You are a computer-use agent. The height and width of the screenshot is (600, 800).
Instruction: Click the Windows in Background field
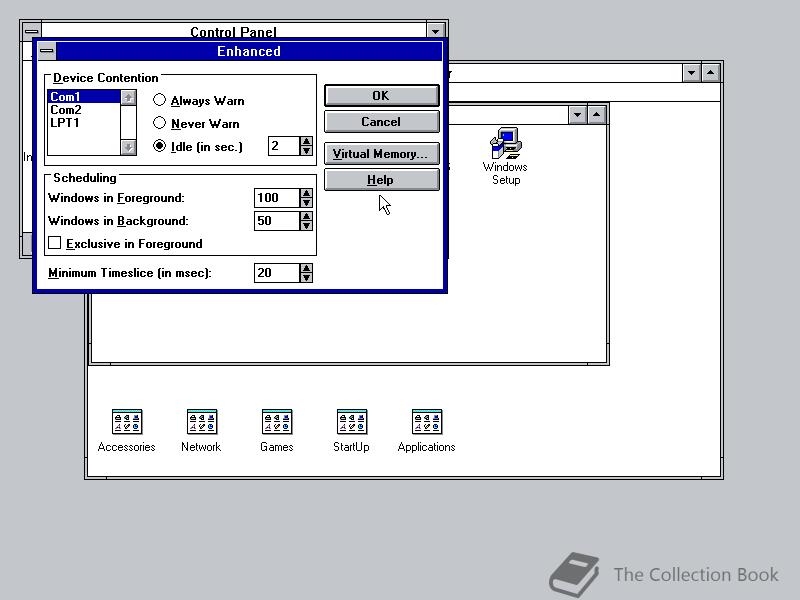pyautogui.click(x=277, y=221)
